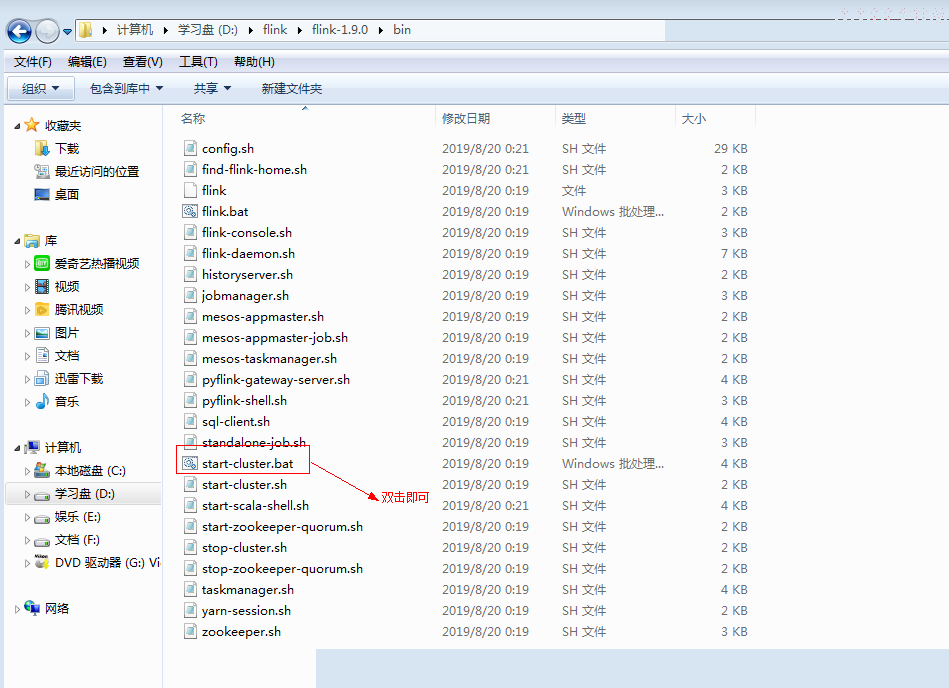Click the Videos library film icon
The width and height of the screenshot is (949, 688).
(42, 286)
